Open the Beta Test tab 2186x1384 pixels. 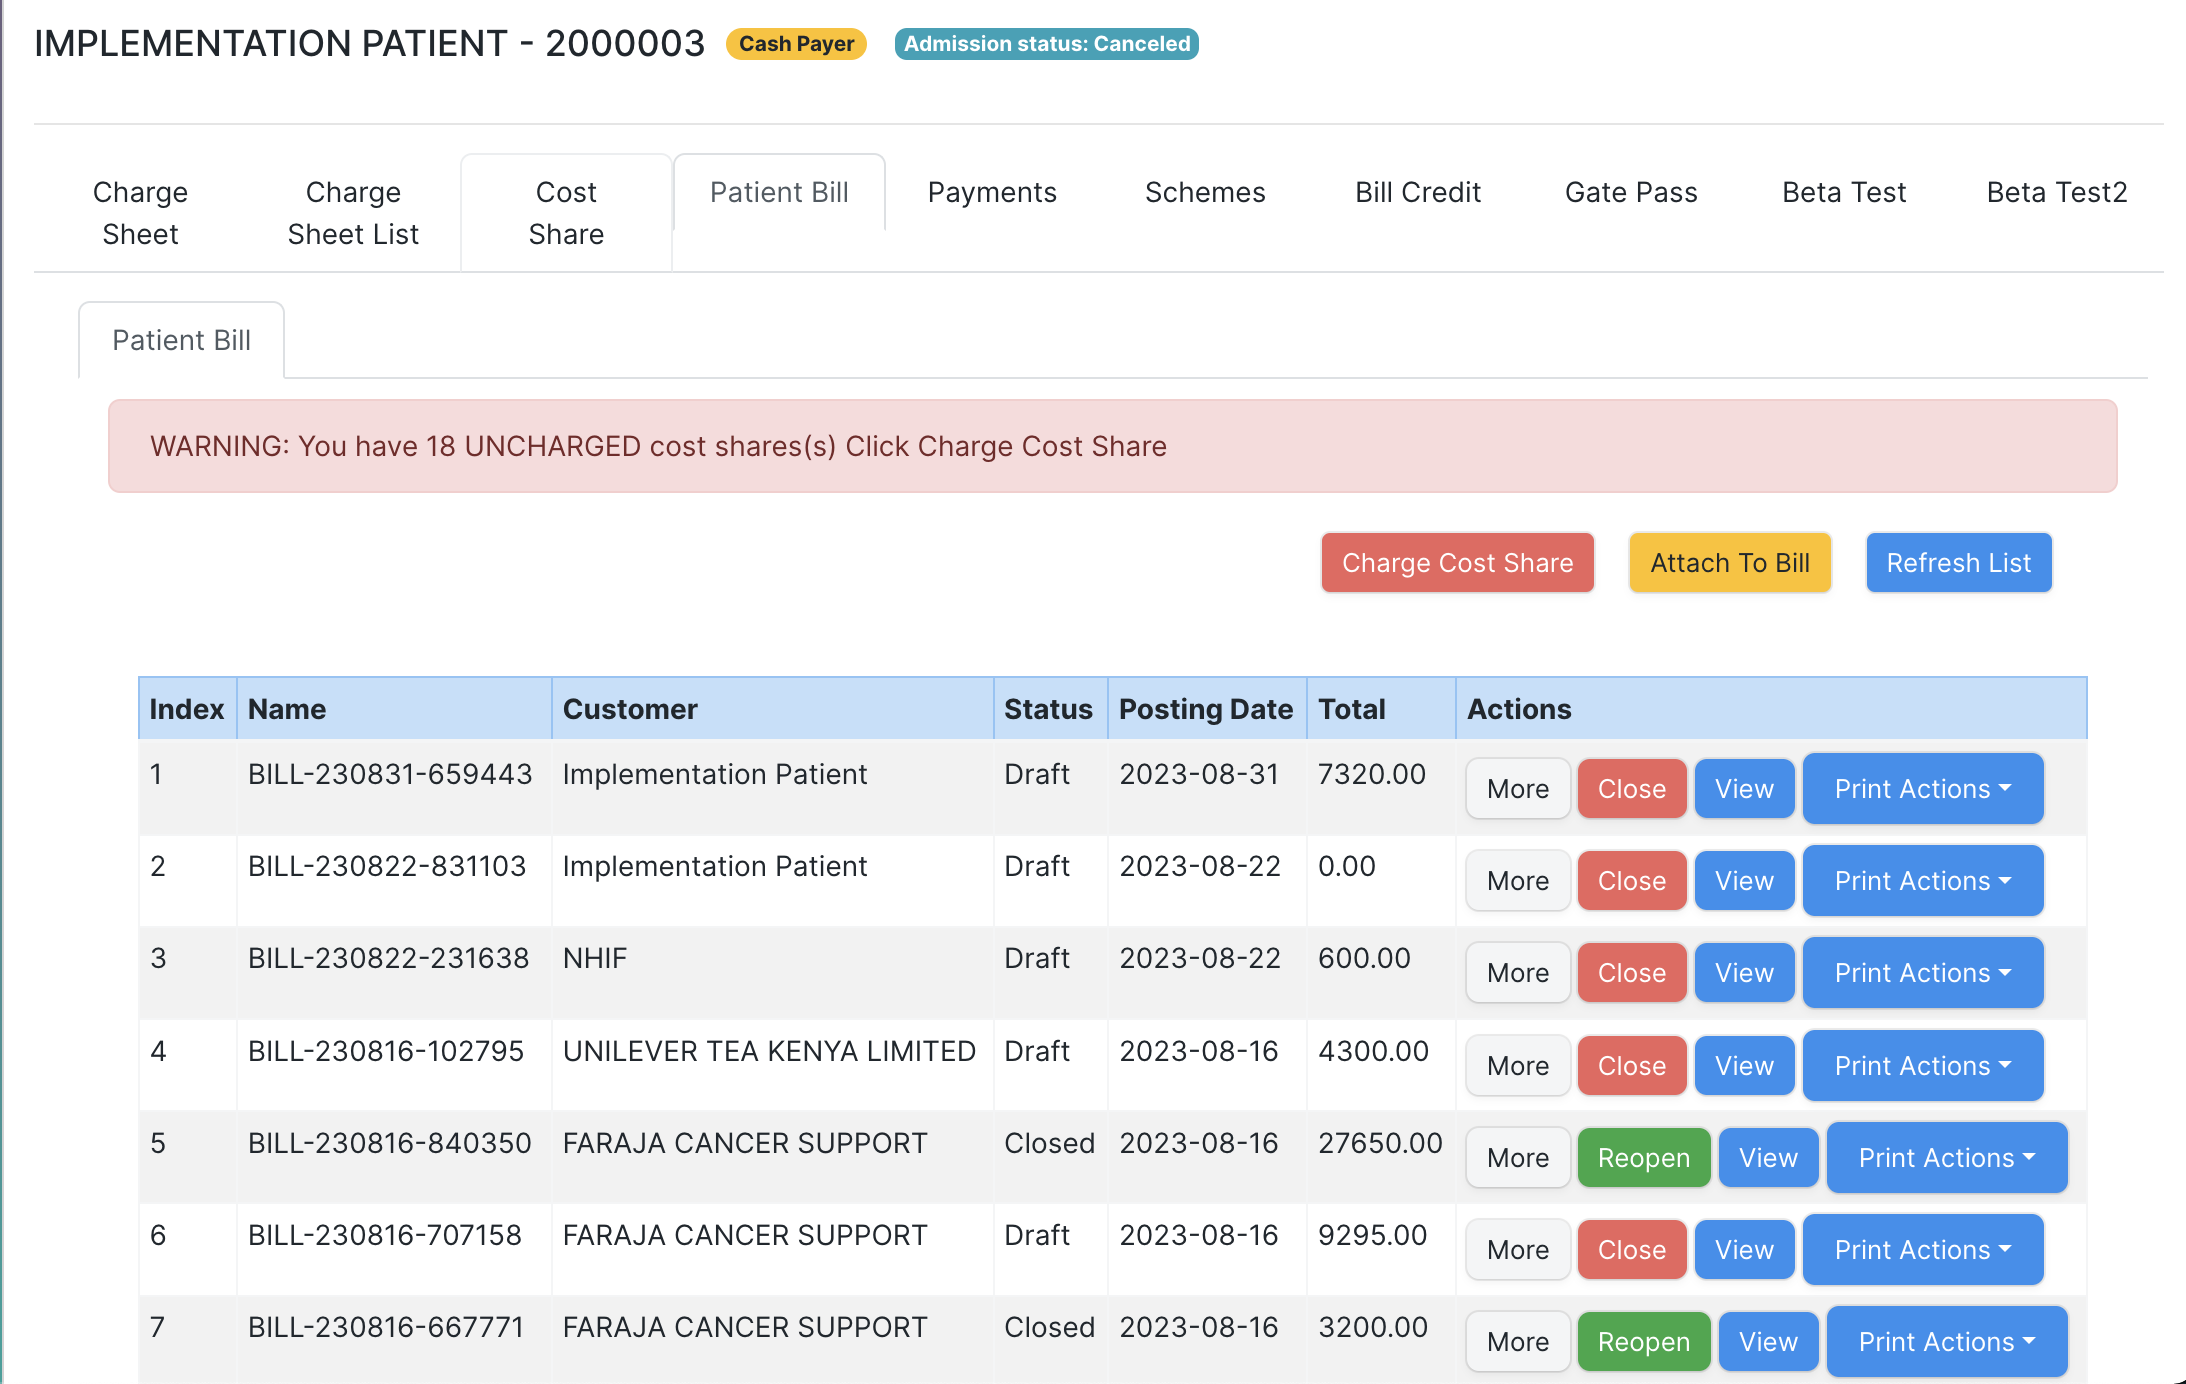(x=1844, y=192)
